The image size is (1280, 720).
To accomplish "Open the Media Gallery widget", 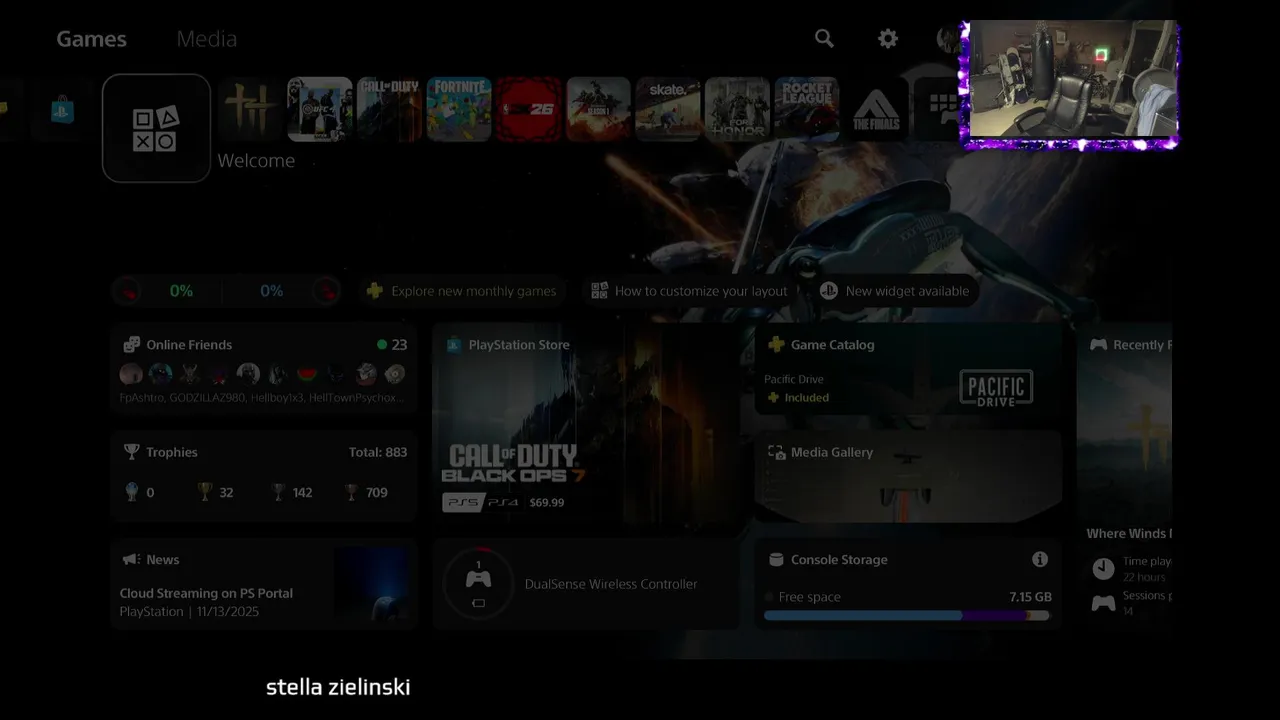I will pyautogui.click(x=908, y=476).
